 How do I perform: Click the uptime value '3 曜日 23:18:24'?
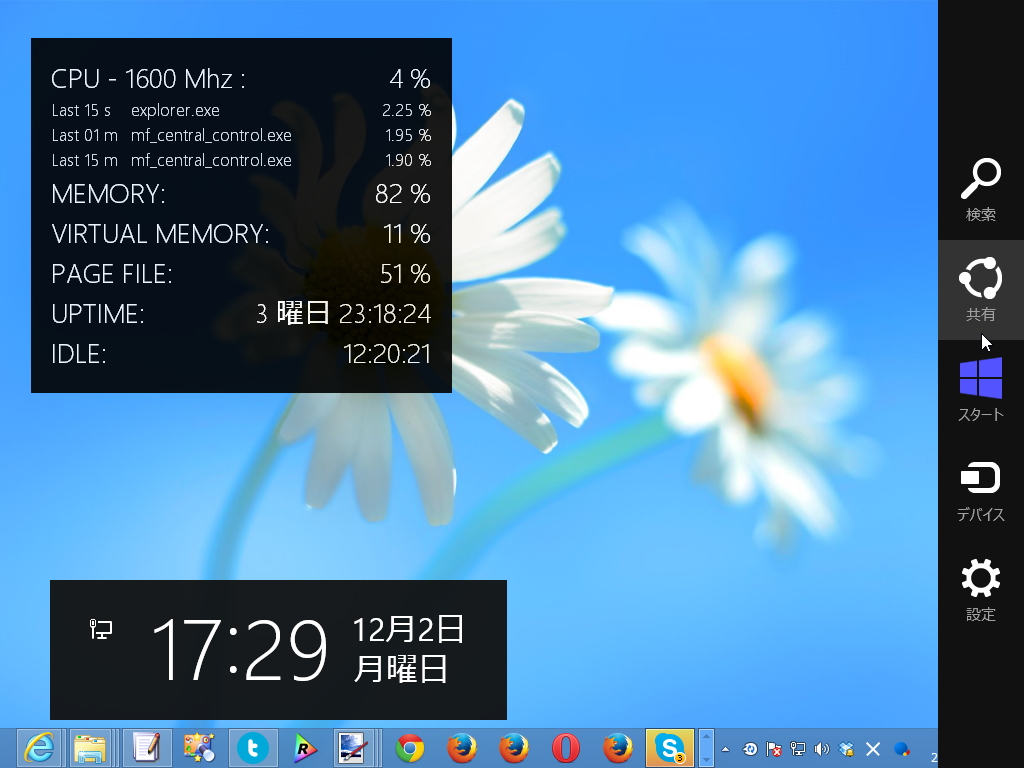point(344,314)
